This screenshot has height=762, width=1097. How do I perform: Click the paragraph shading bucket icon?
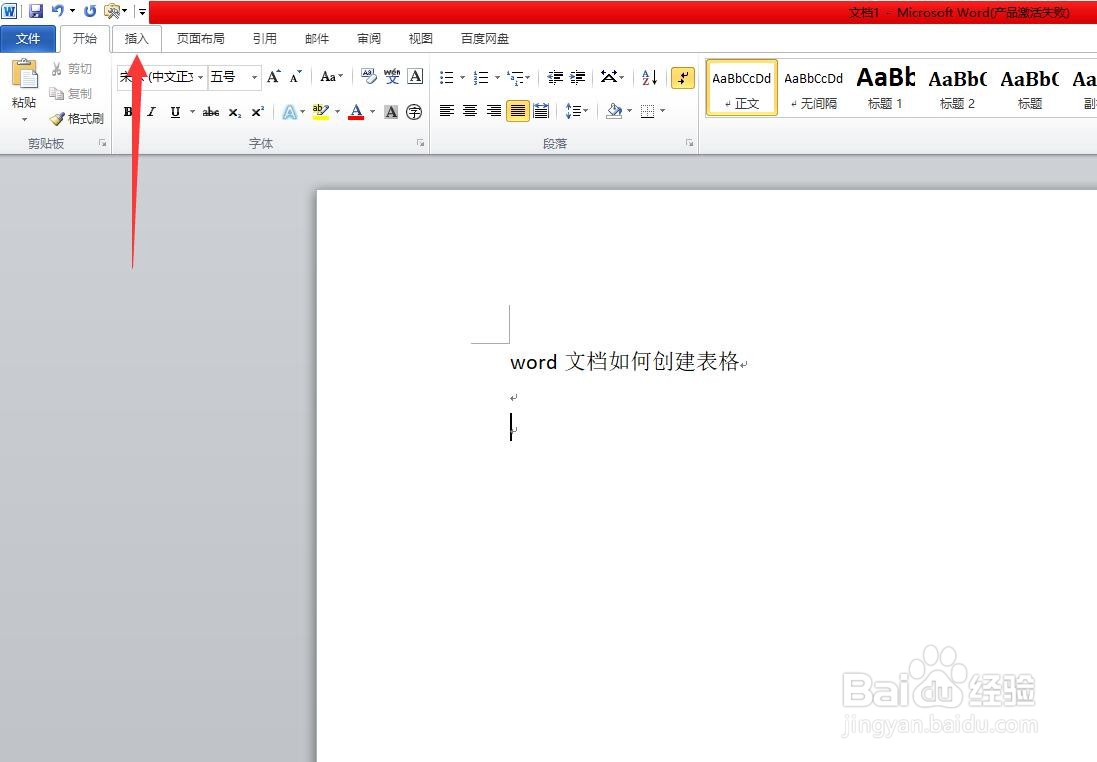click(x=615, y=112)
